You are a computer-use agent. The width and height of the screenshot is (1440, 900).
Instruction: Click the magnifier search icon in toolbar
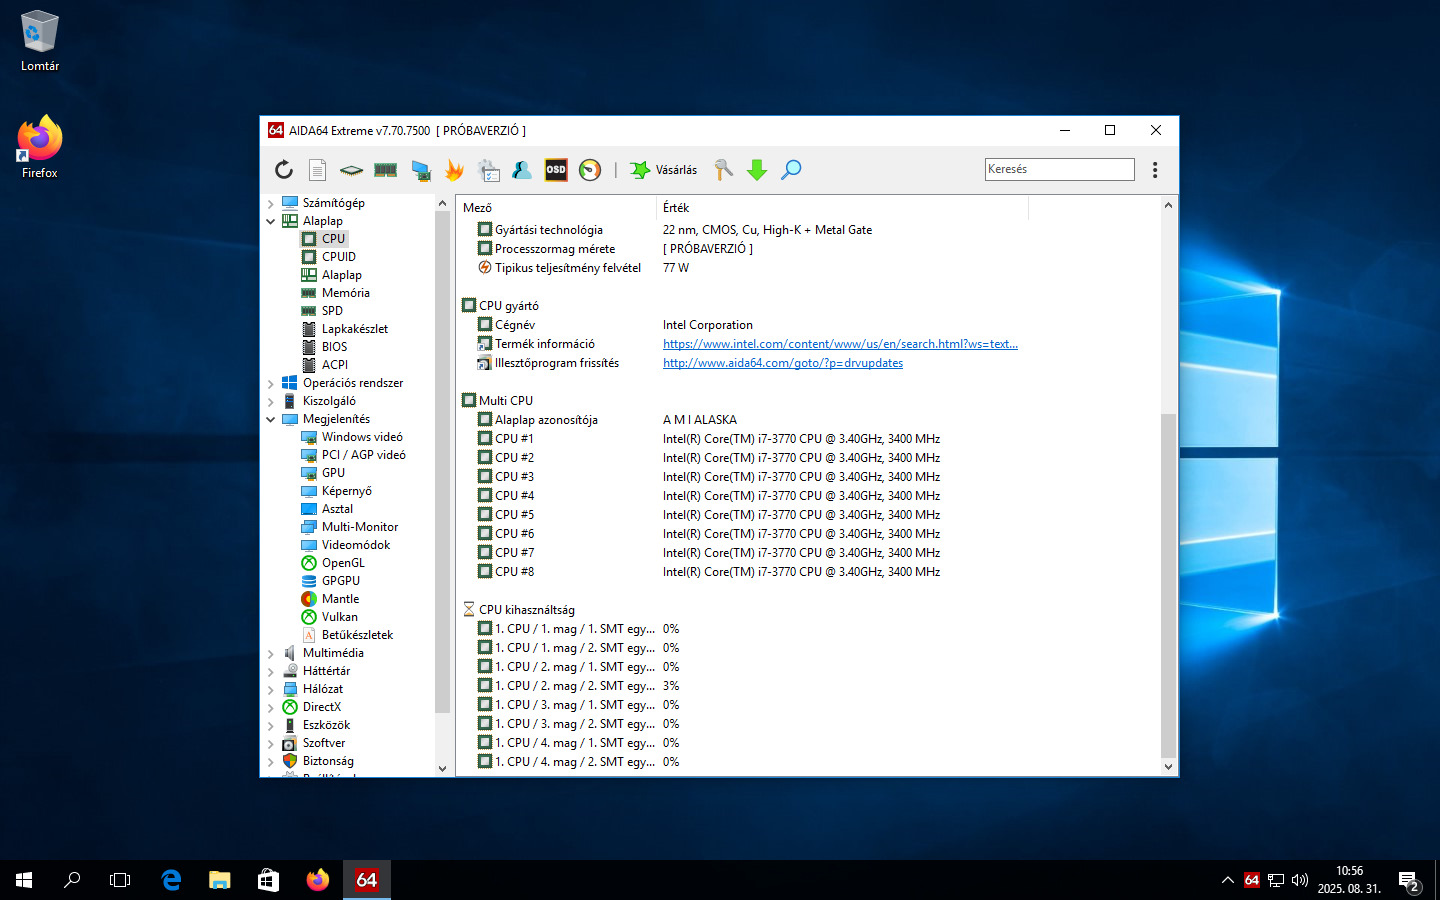pyautogui.click(x=791, y=170)
